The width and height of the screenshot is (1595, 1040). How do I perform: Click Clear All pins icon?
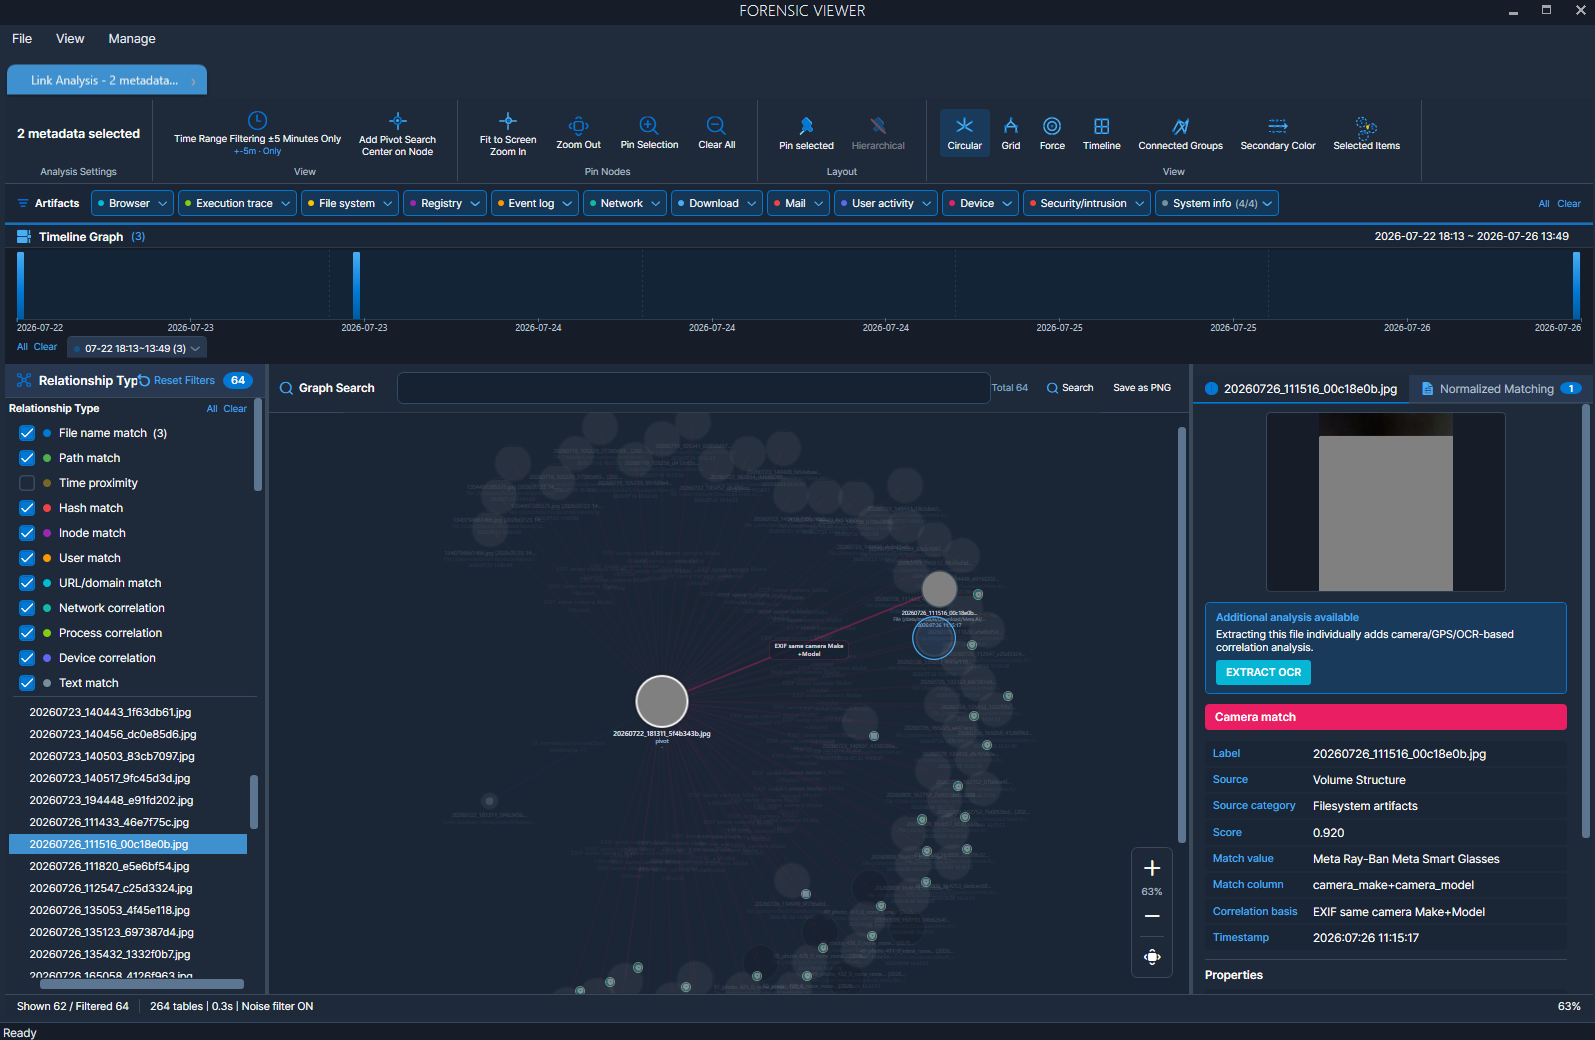[x=716, y=125]
